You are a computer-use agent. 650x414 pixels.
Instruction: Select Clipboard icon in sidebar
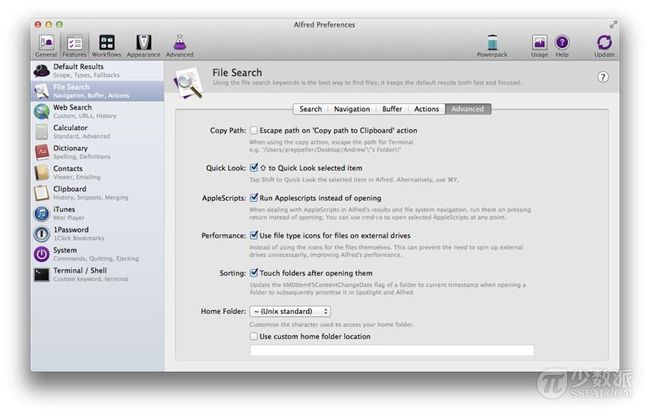41,193
